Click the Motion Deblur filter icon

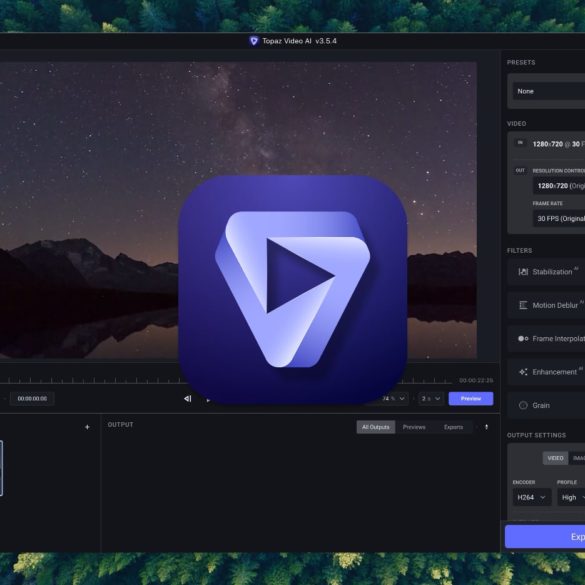point(523,305)
